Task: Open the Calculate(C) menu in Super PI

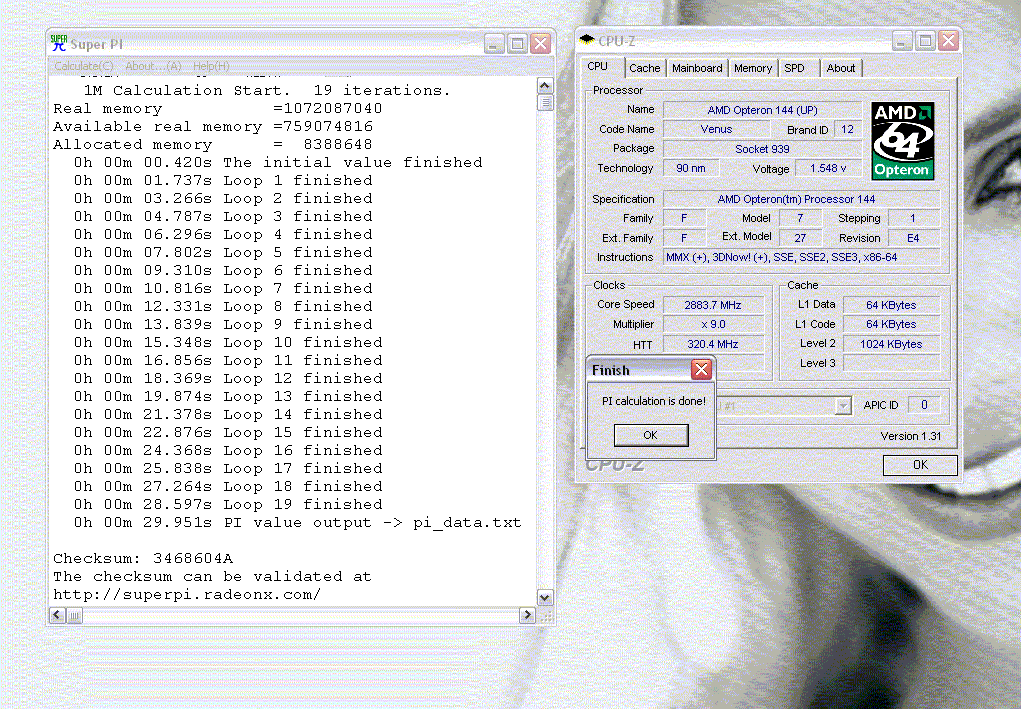Action: [83, 66]
